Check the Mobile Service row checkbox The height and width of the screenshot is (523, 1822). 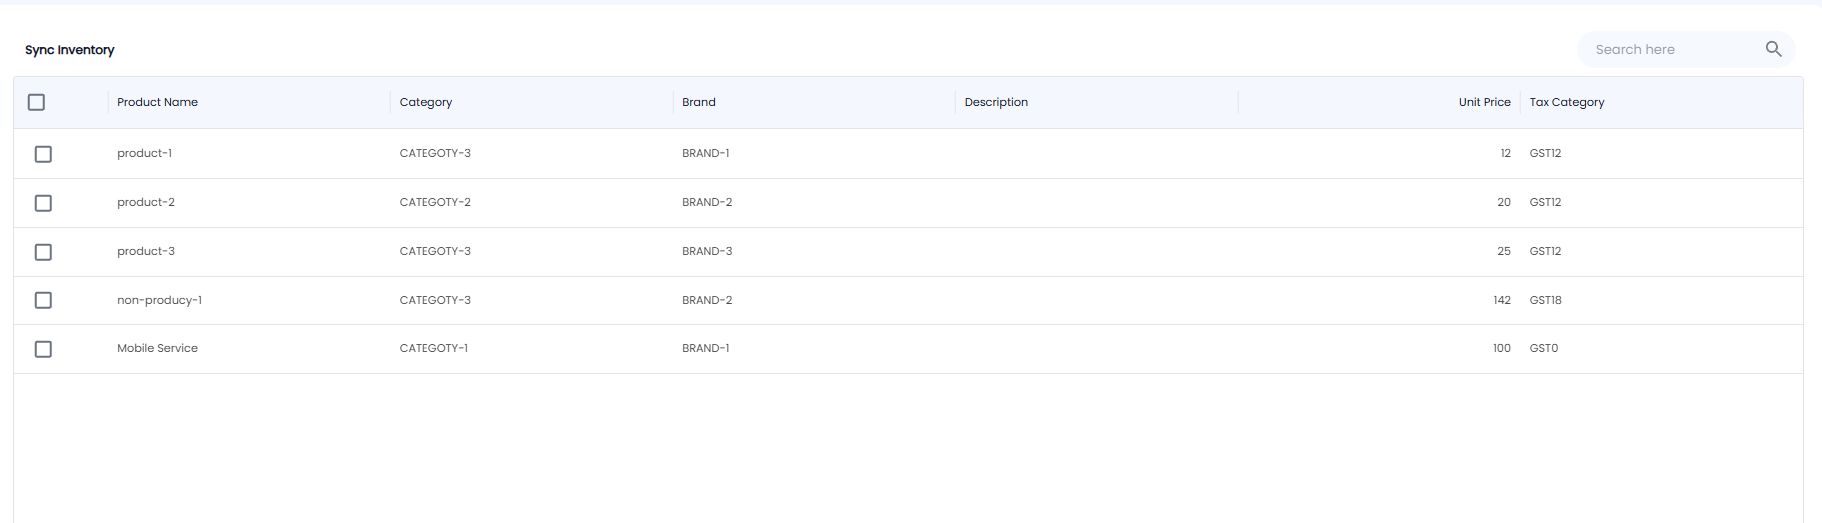(43, 349)
